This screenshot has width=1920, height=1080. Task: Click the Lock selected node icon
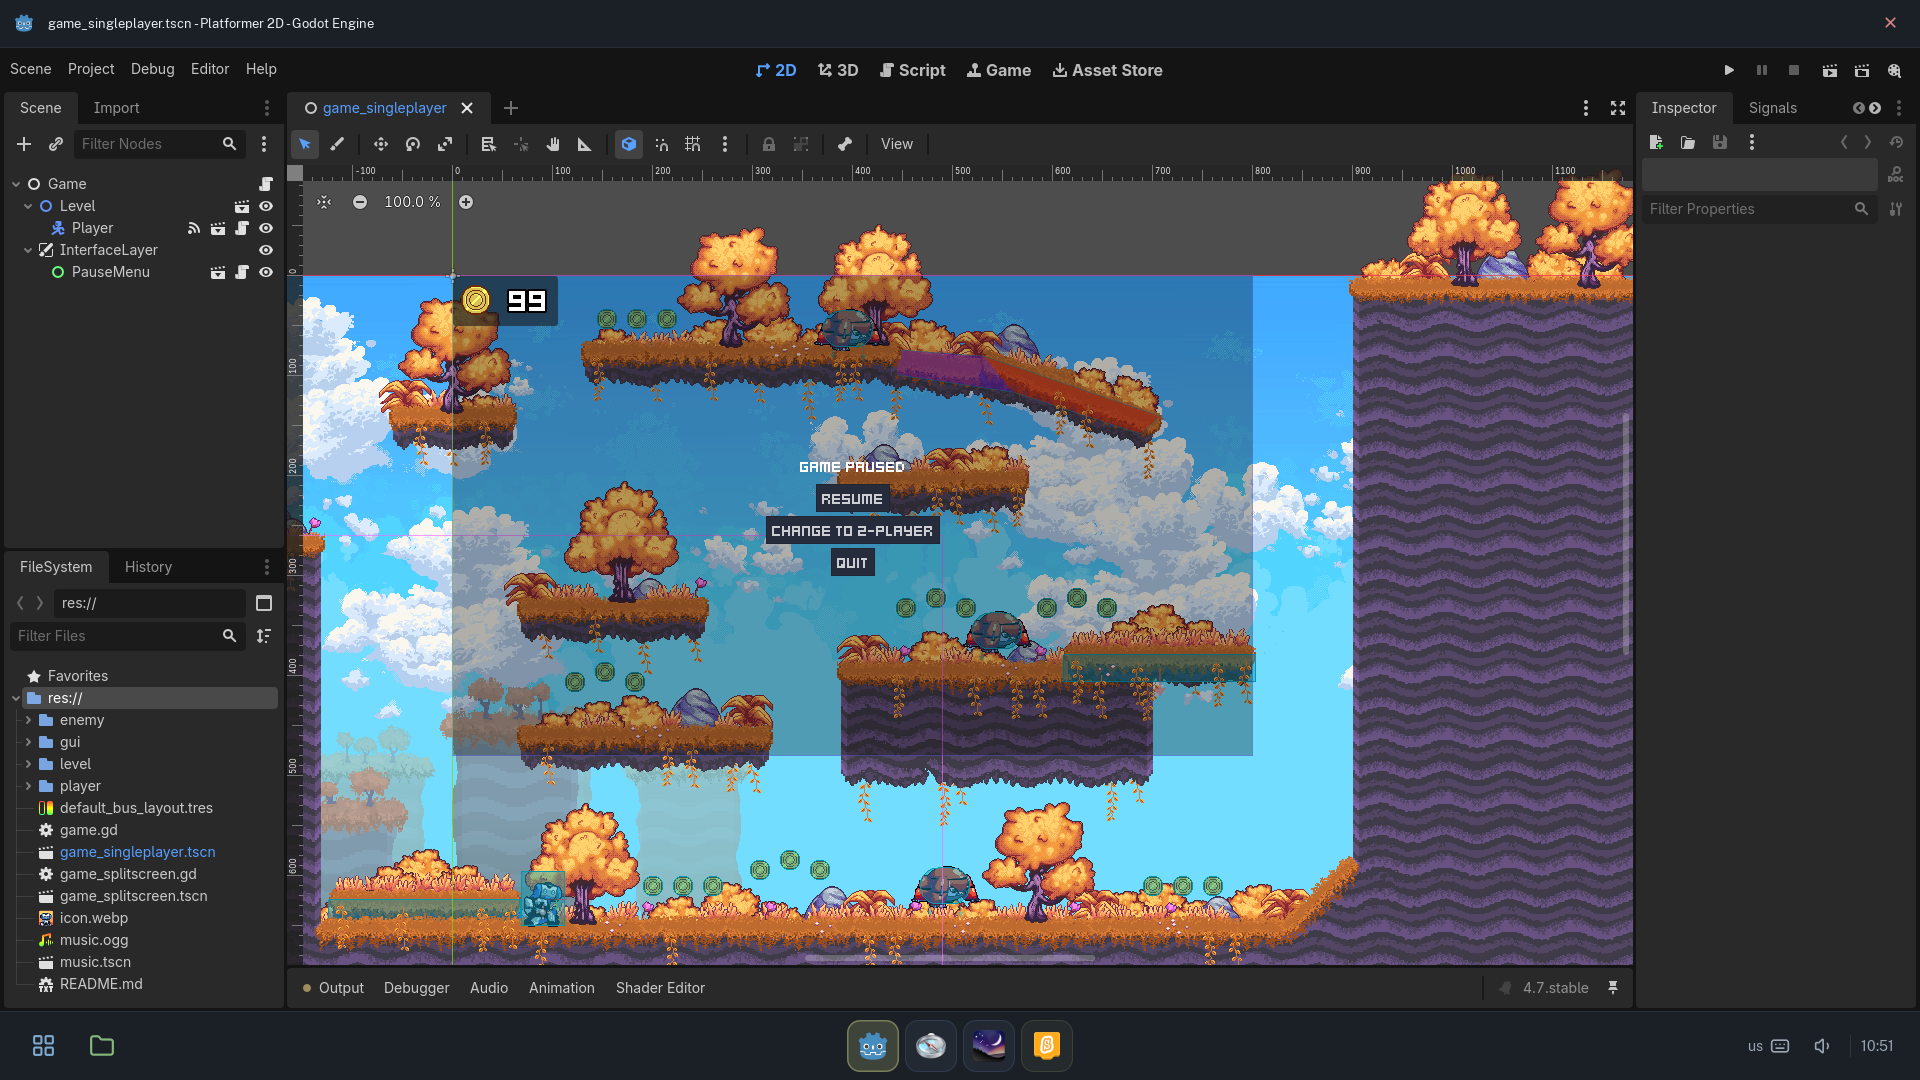point(769,144)
